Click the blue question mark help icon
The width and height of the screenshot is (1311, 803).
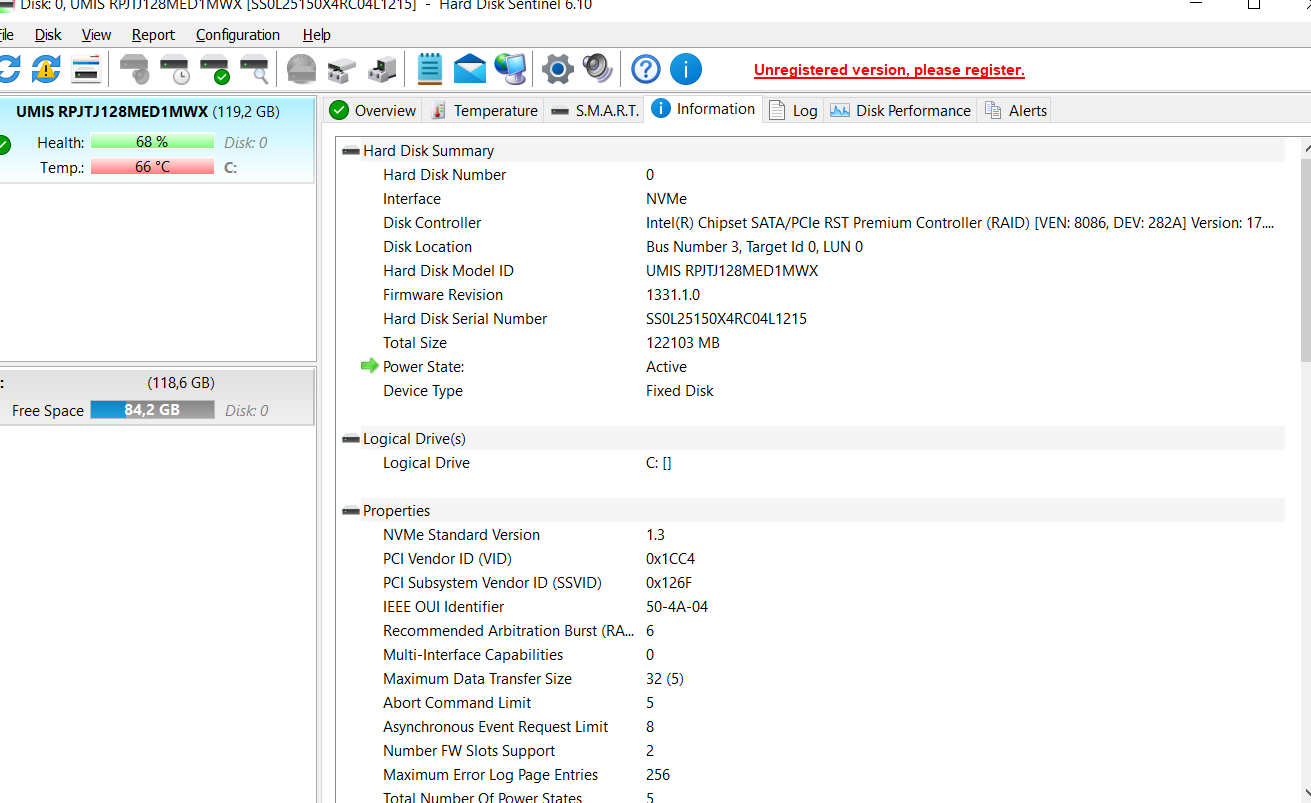(x=646, y=69)
